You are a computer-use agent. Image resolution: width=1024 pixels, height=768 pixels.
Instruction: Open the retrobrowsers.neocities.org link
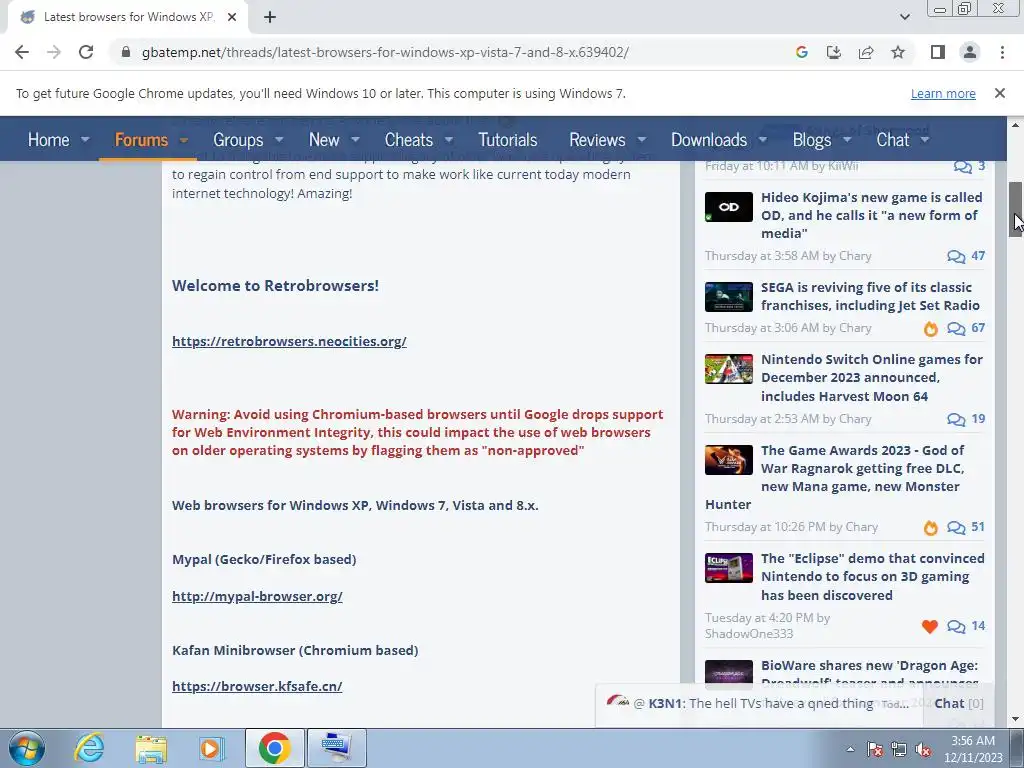pos(289,342)
